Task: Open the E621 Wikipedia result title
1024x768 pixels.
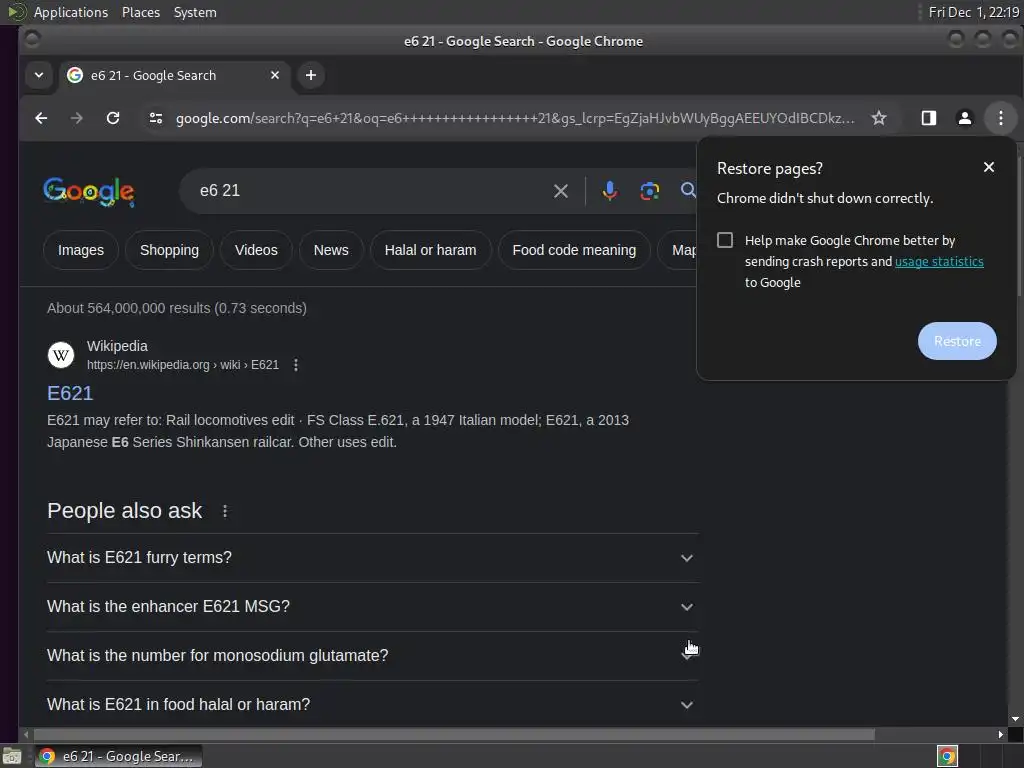Action: (x=70, y=393)
